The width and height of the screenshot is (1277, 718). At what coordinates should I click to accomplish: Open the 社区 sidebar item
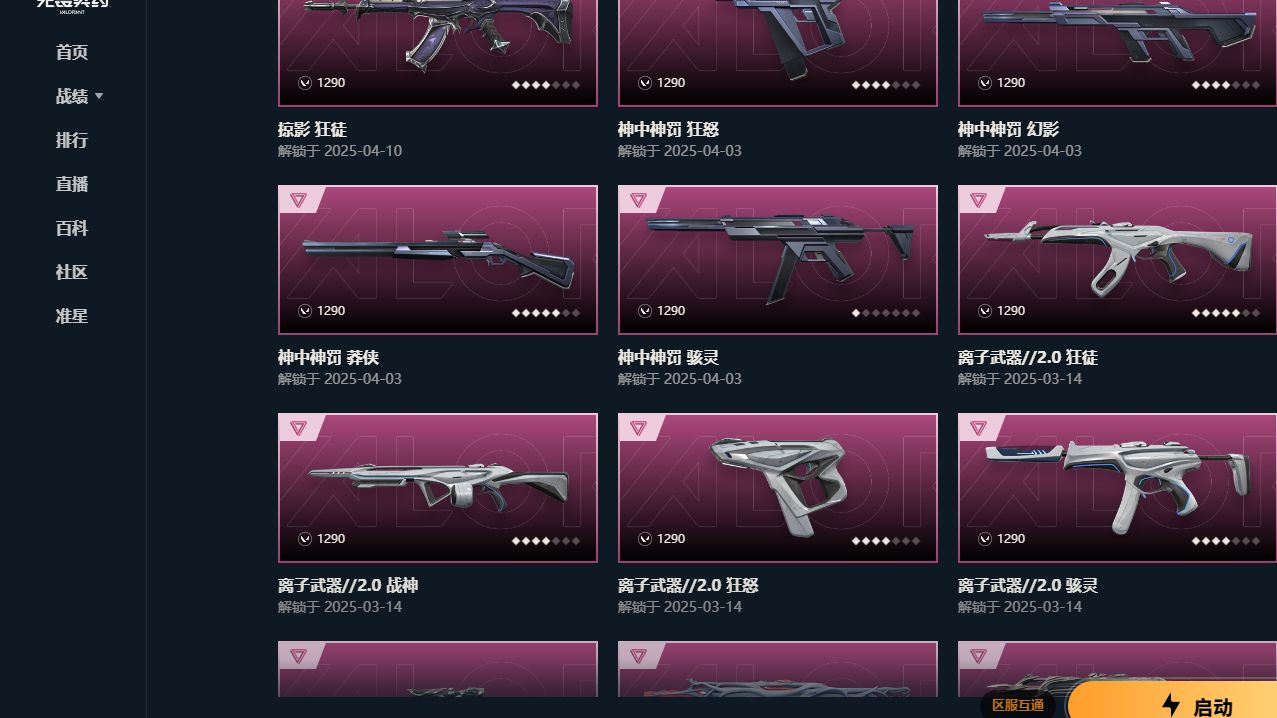(x=72, y=272)
